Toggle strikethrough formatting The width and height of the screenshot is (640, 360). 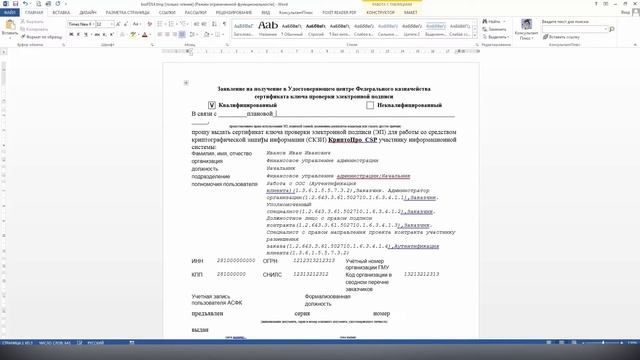pyautogui.click(x=97, y=35)
